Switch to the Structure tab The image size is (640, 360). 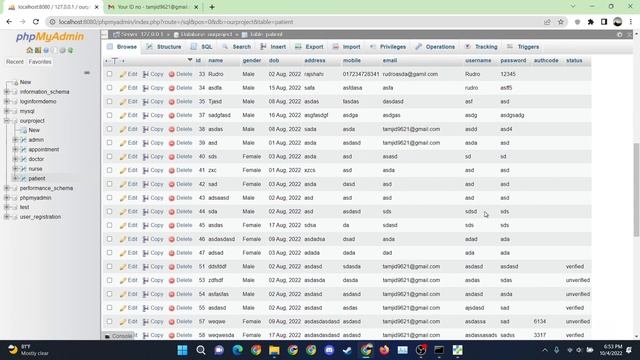pos(164,47)
